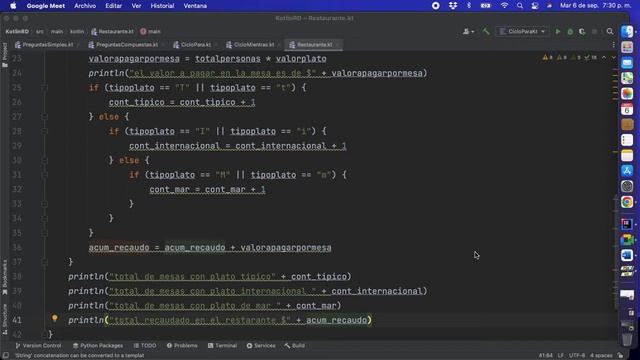Collapse the if block fold marker on line 25
This screenshot has height=360, width=640.
point(45,88)
